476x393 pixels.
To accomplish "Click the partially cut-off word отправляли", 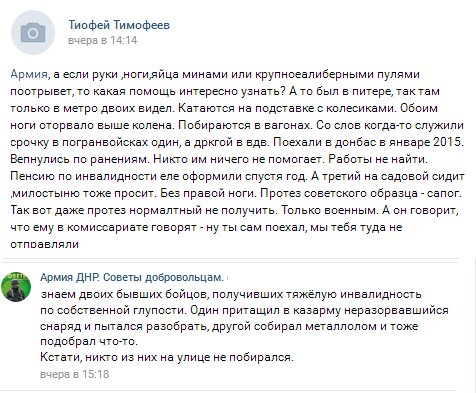I will coord(45,245).
